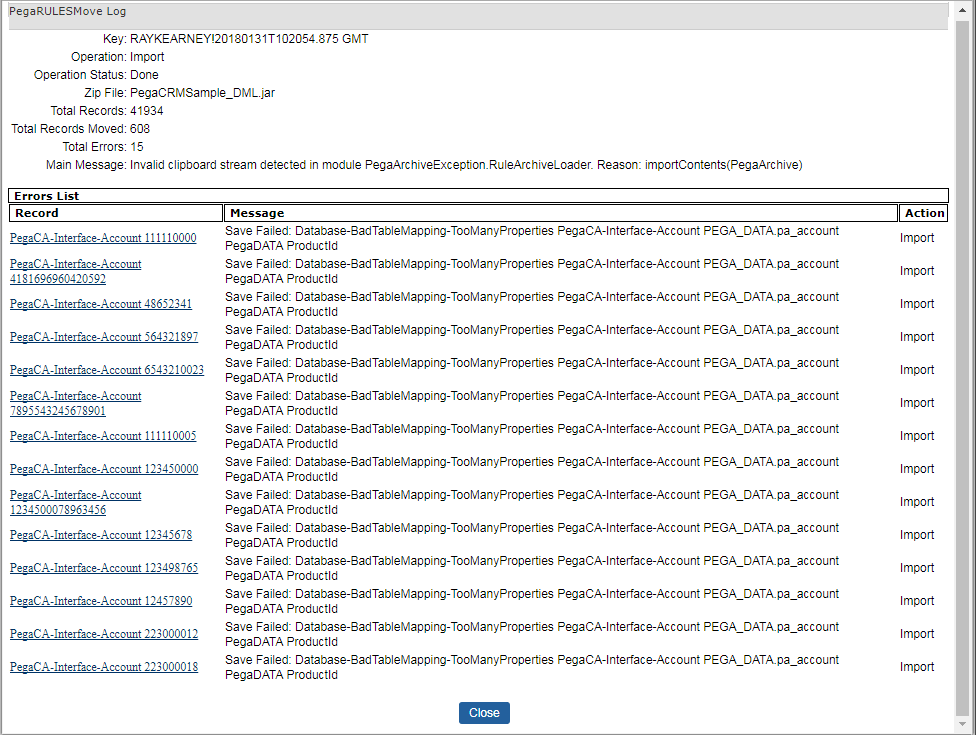Open record PegaCA-Interface-Account 123498765
Viewport: 976px width, 735px height.
point(104,568)
